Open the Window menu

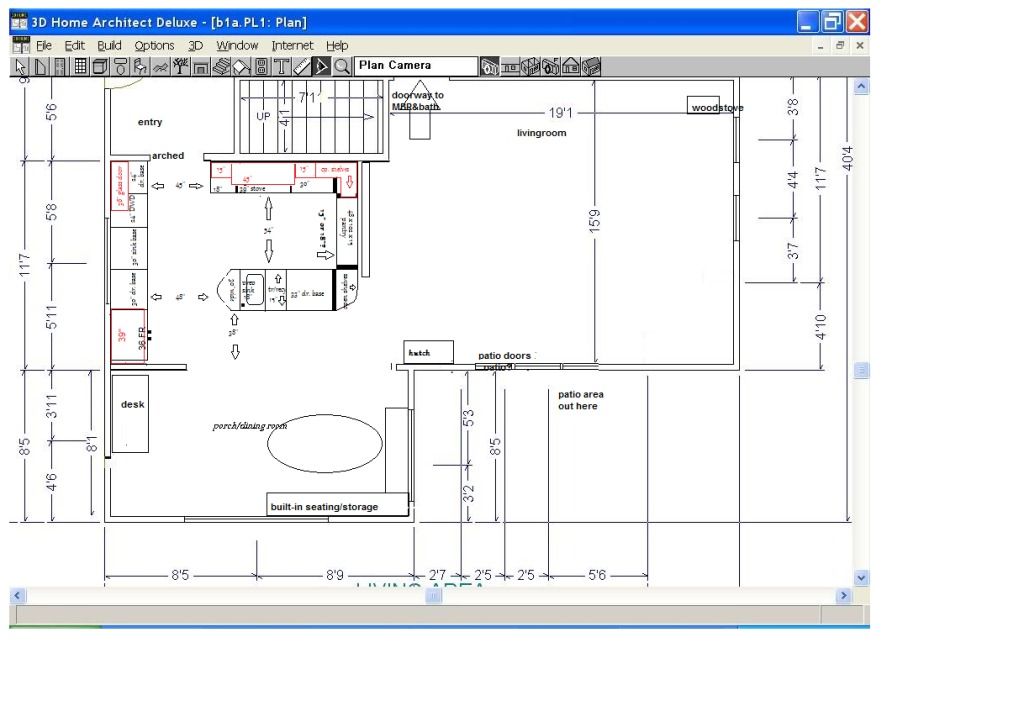[237, 46]
